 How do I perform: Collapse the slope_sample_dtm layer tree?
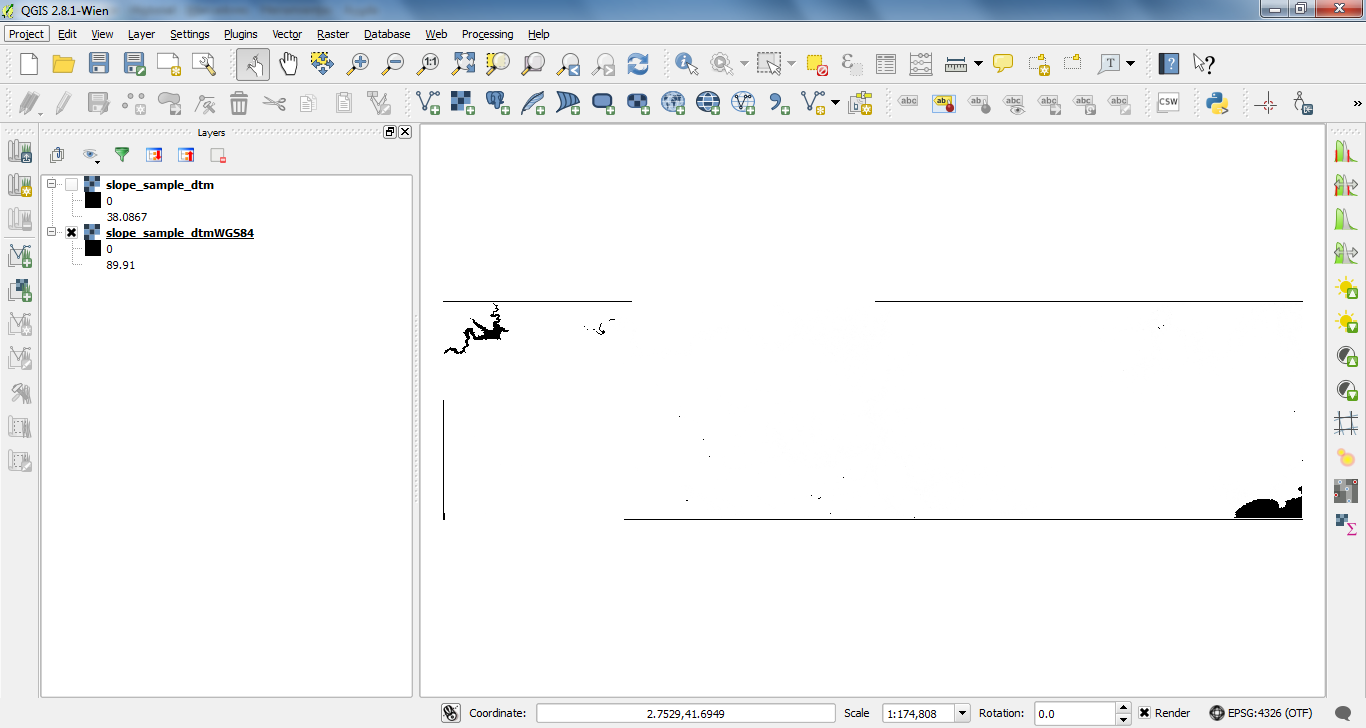[x=52, y=184]
